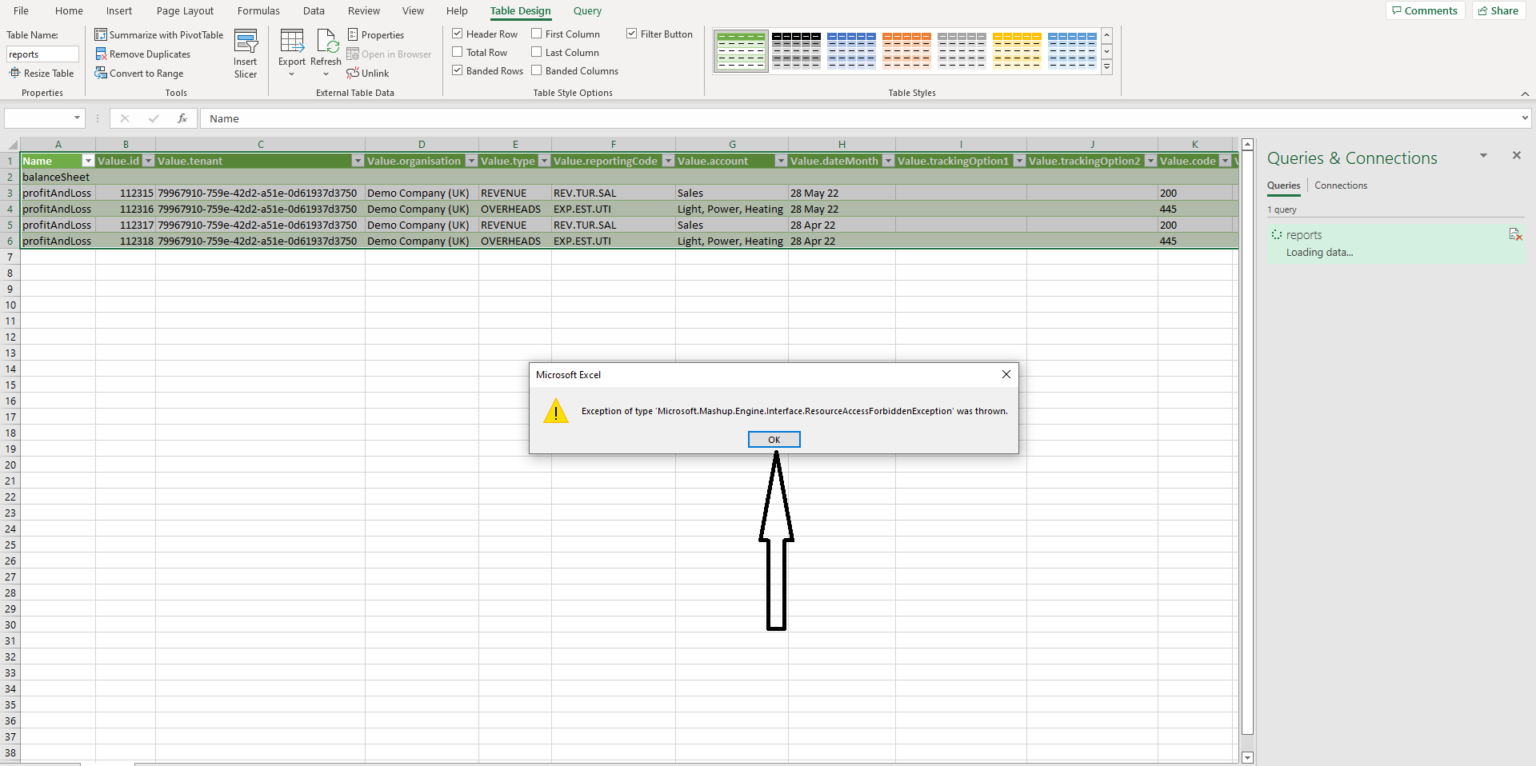This screenshot has height=766, width=1536.
Task: Open the View tab
Action: pyautogui.click(x=413, y=11)
